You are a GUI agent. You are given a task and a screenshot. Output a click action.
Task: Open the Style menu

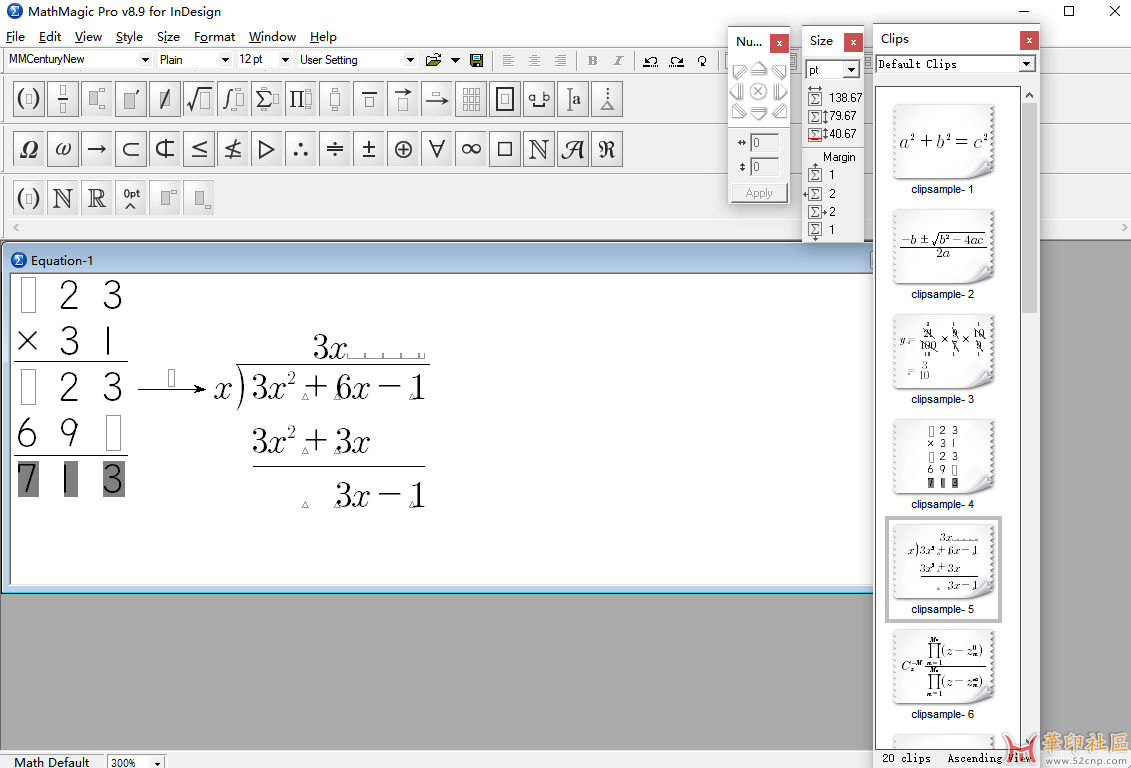129,37
